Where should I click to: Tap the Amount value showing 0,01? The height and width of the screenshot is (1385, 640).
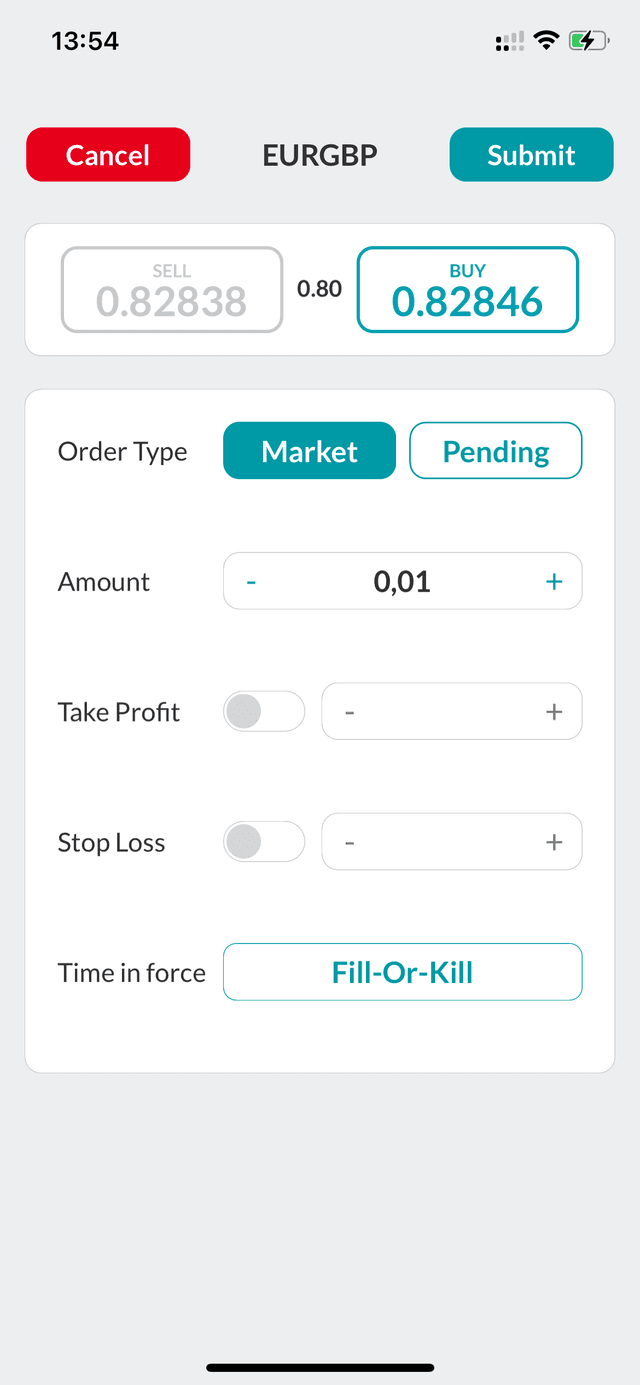[x=402, y=580]
